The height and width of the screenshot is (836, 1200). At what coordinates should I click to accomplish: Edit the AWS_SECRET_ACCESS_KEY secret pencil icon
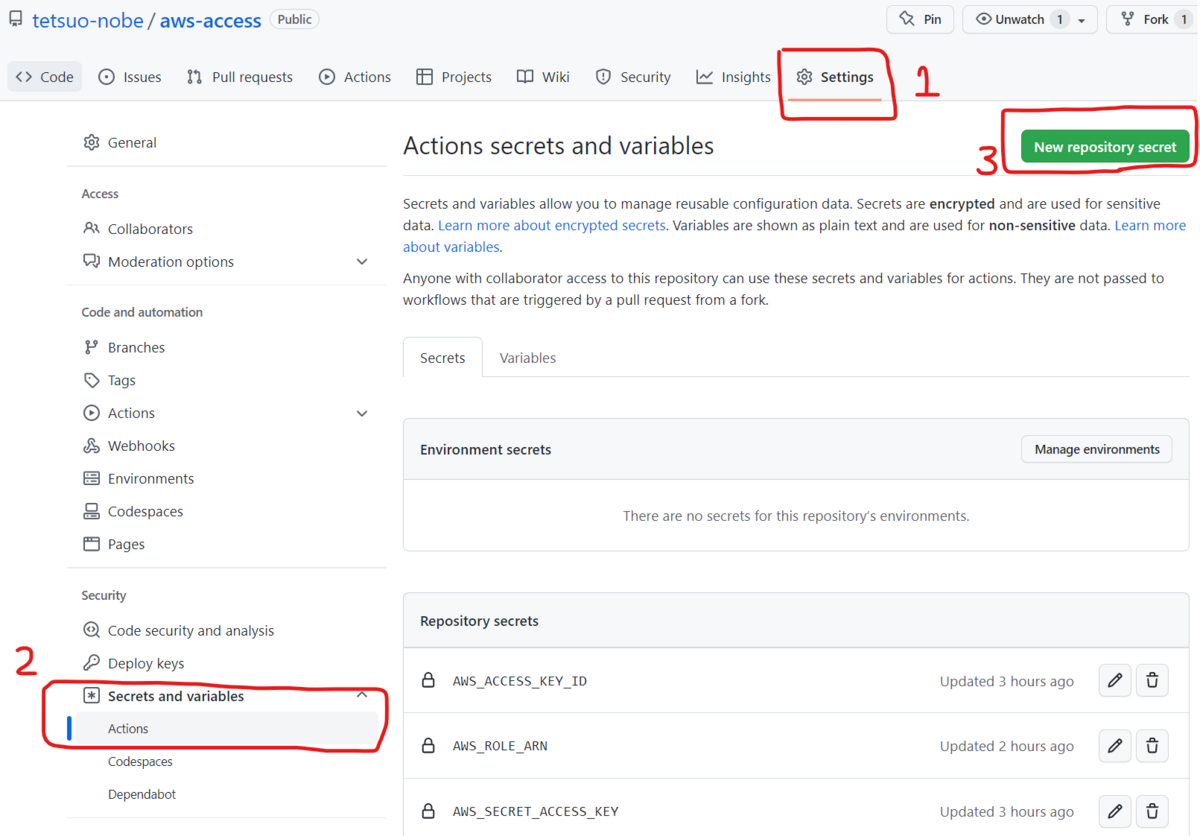[x=1115, y=811]
